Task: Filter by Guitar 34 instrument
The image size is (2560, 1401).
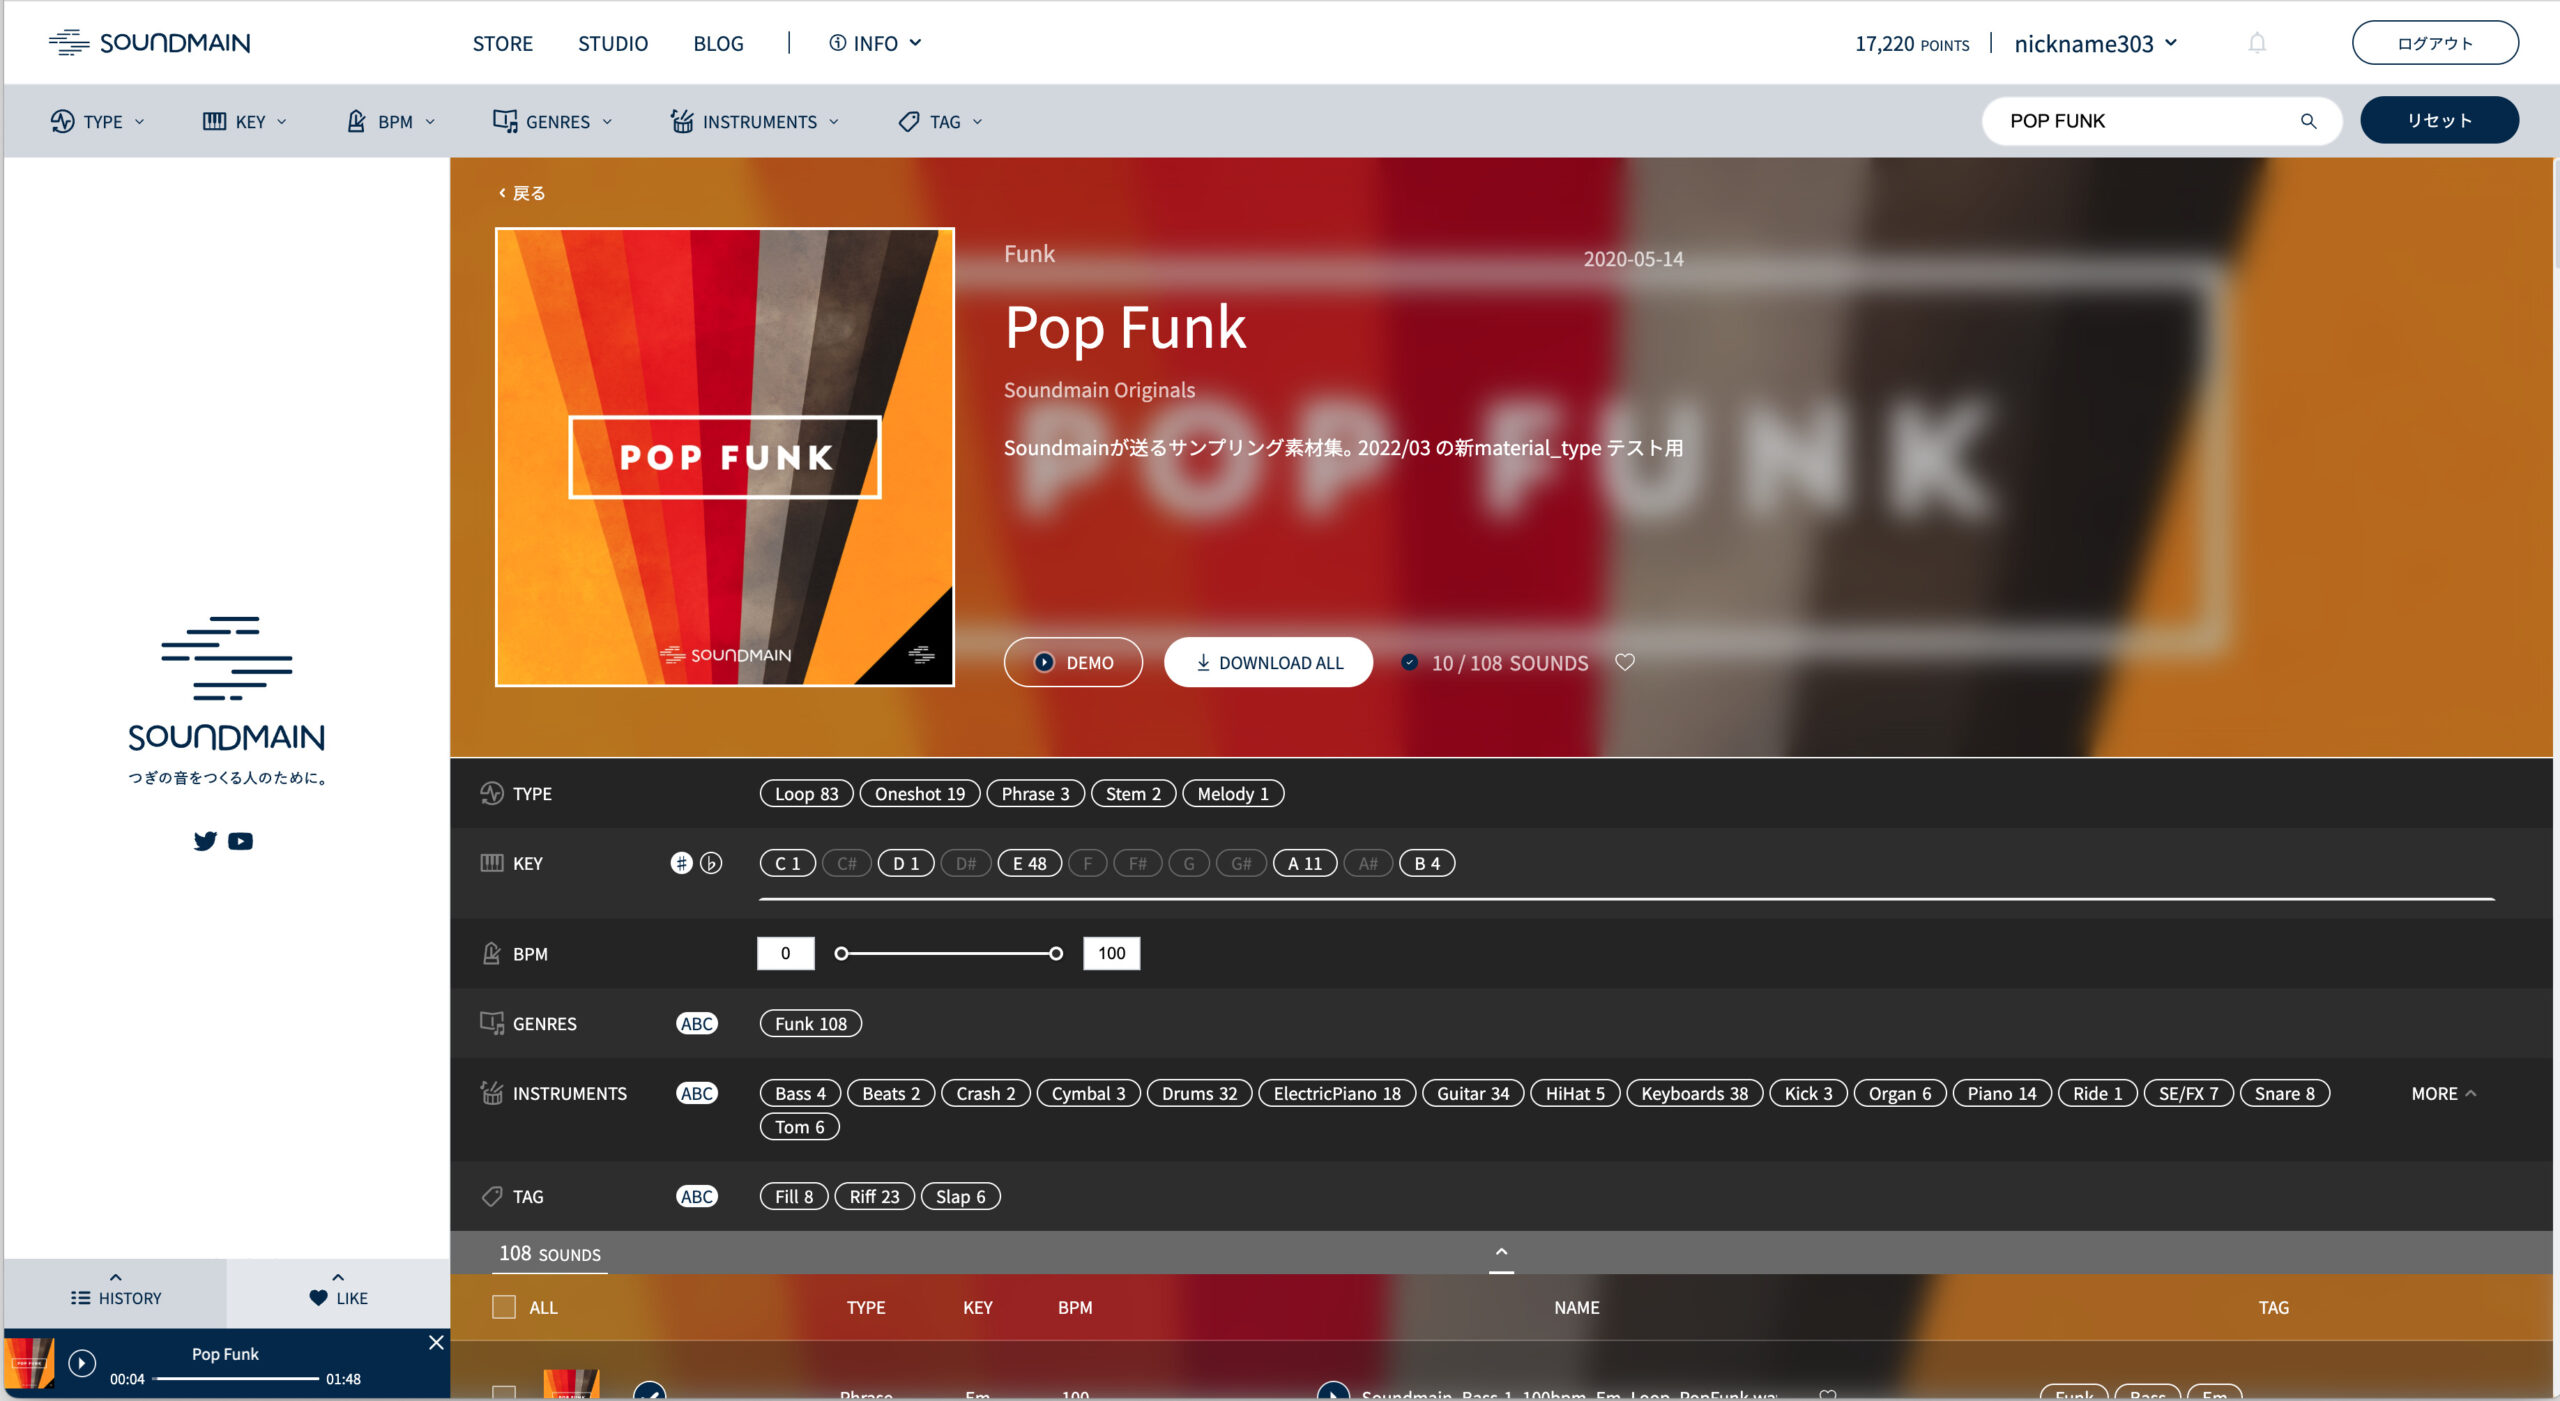Action: 1472,1093
